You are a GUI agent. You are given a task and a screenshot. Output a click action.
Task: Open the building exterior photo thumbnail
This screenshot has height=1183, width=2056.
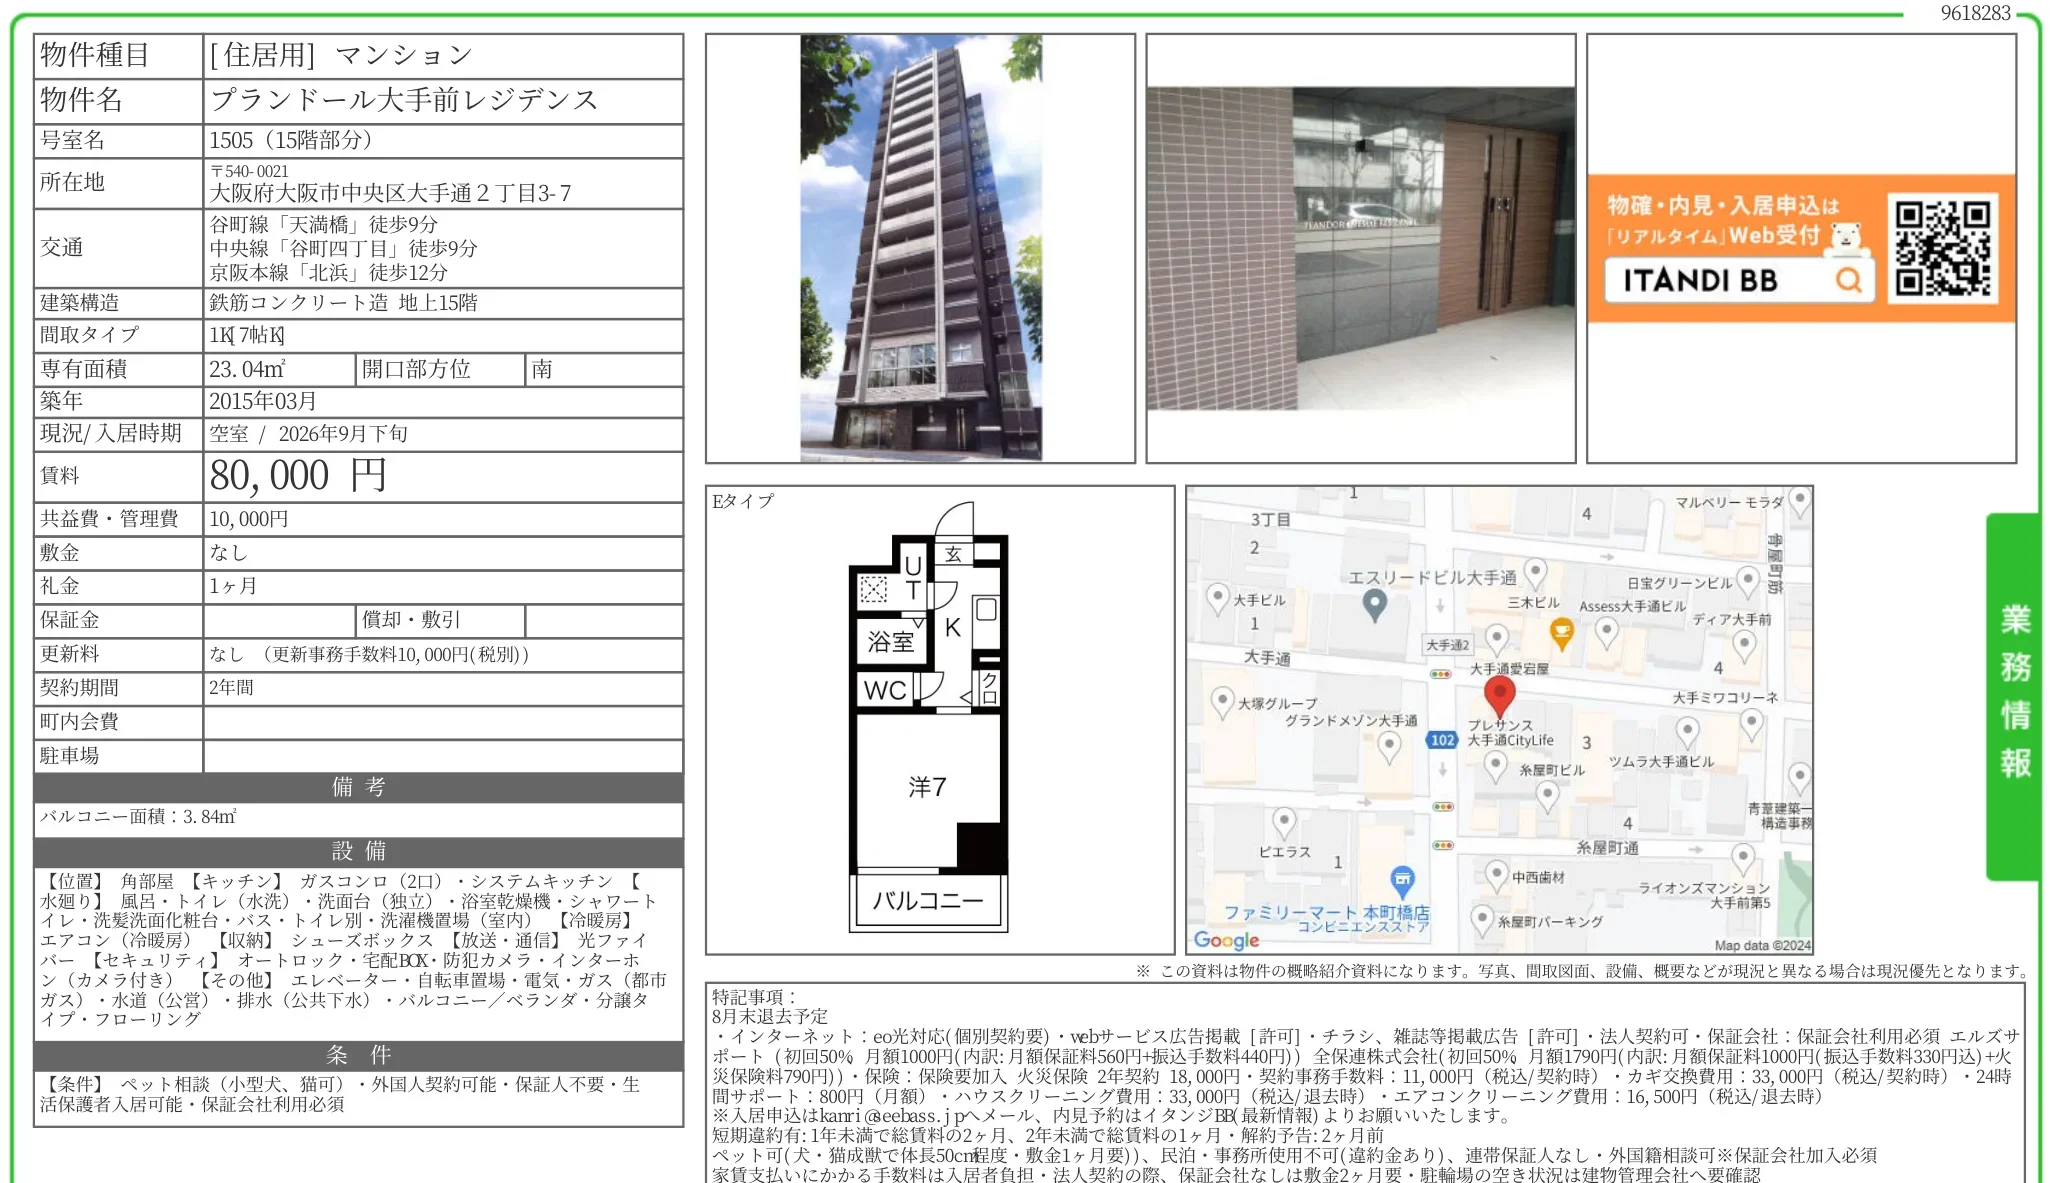pyautogui.click(x=920, y=248)
